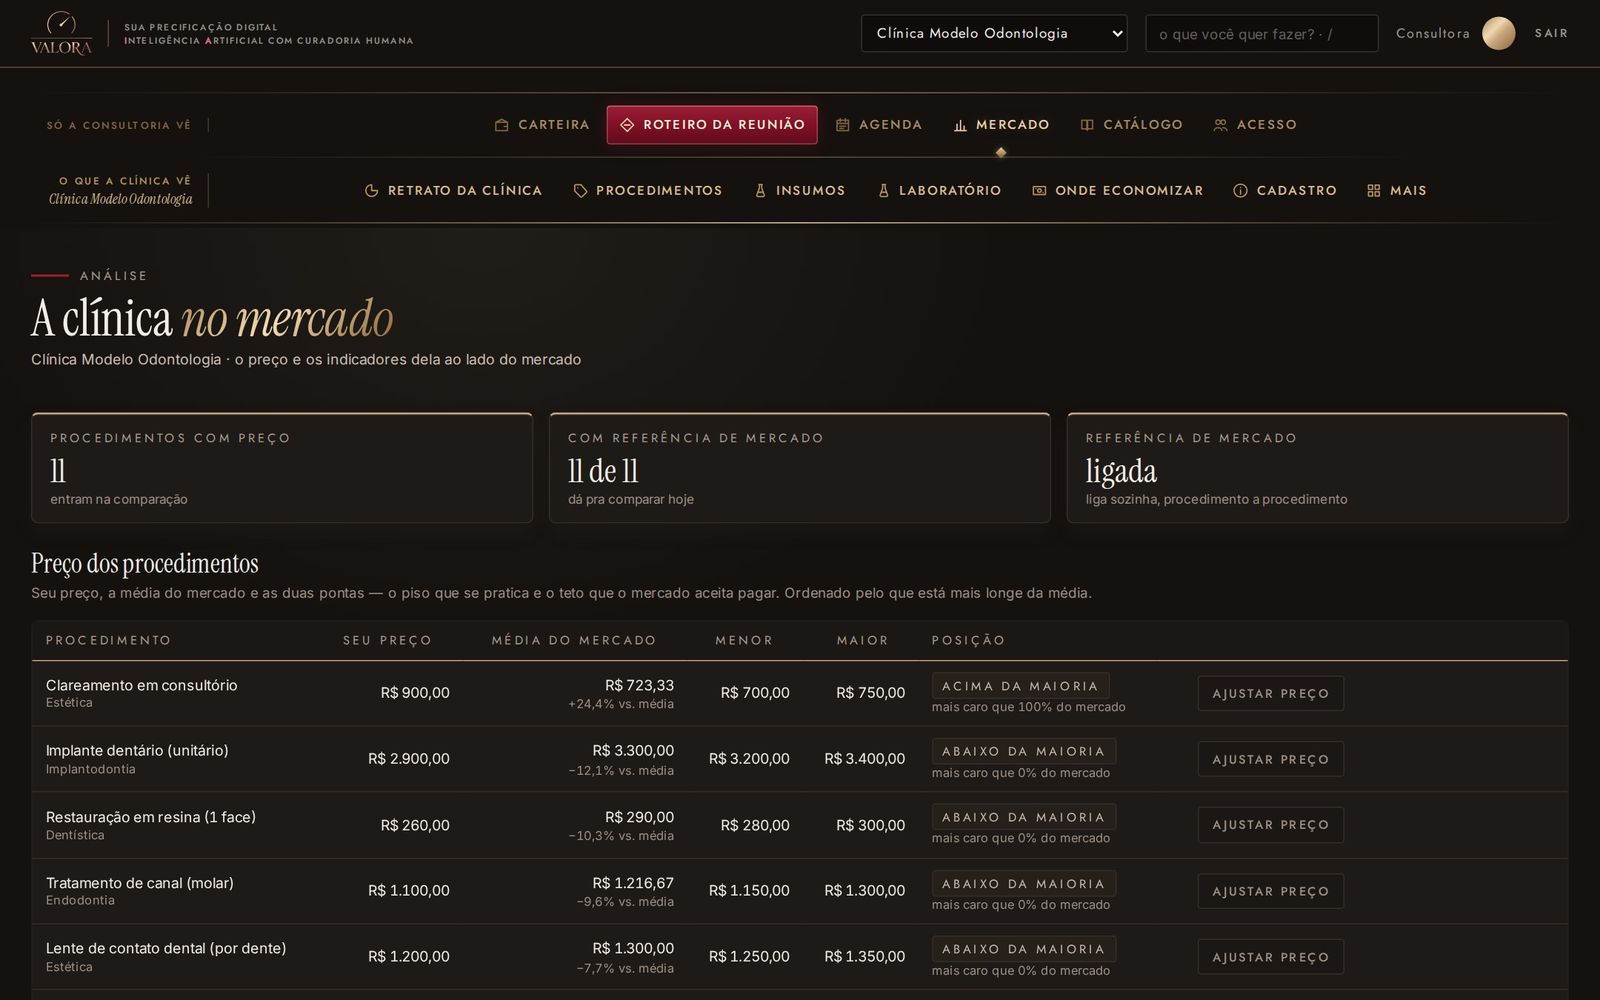Screen dimensions: 1600x1000
Task: Open the Laboratório section
Action: point(939,191)
